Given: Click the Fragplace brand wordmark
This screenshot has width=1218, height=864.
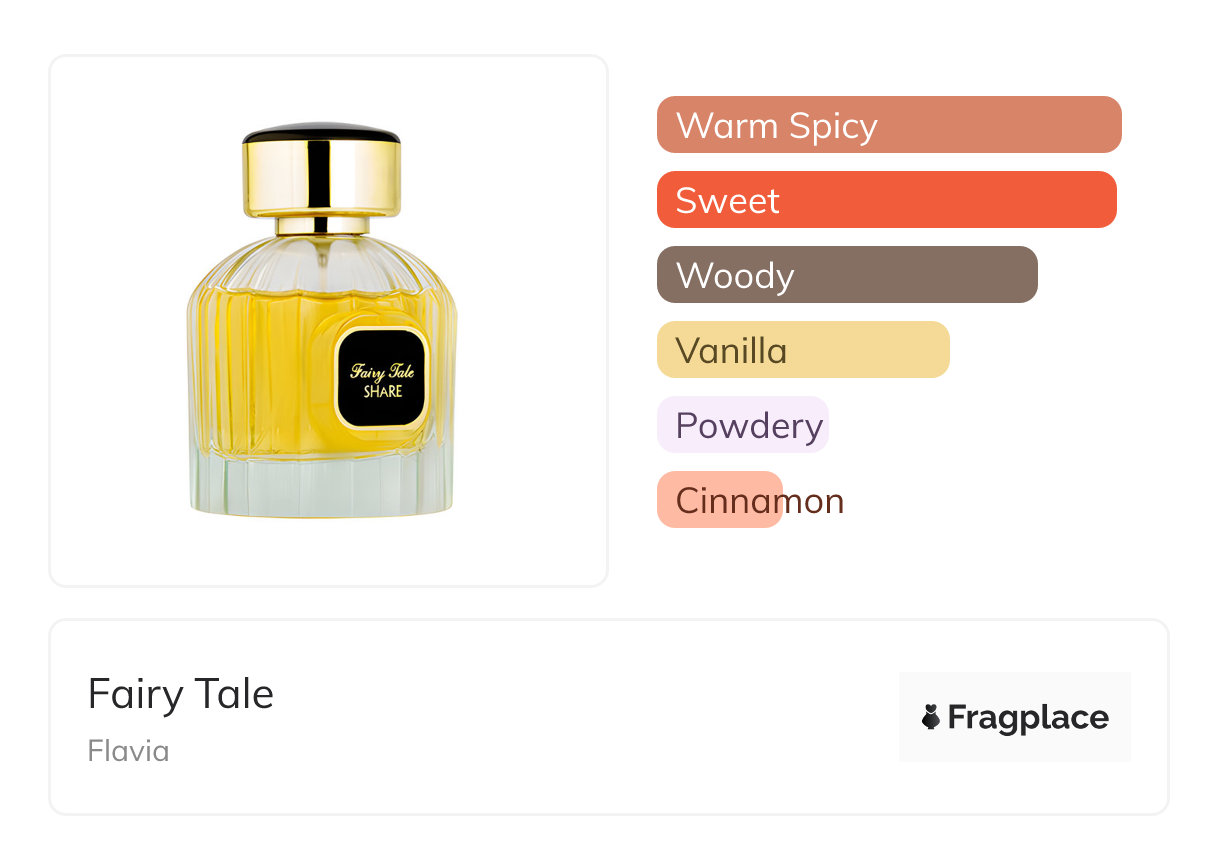Looking at the screenshot, I should pyautogui.click(x=1028, y=717).
